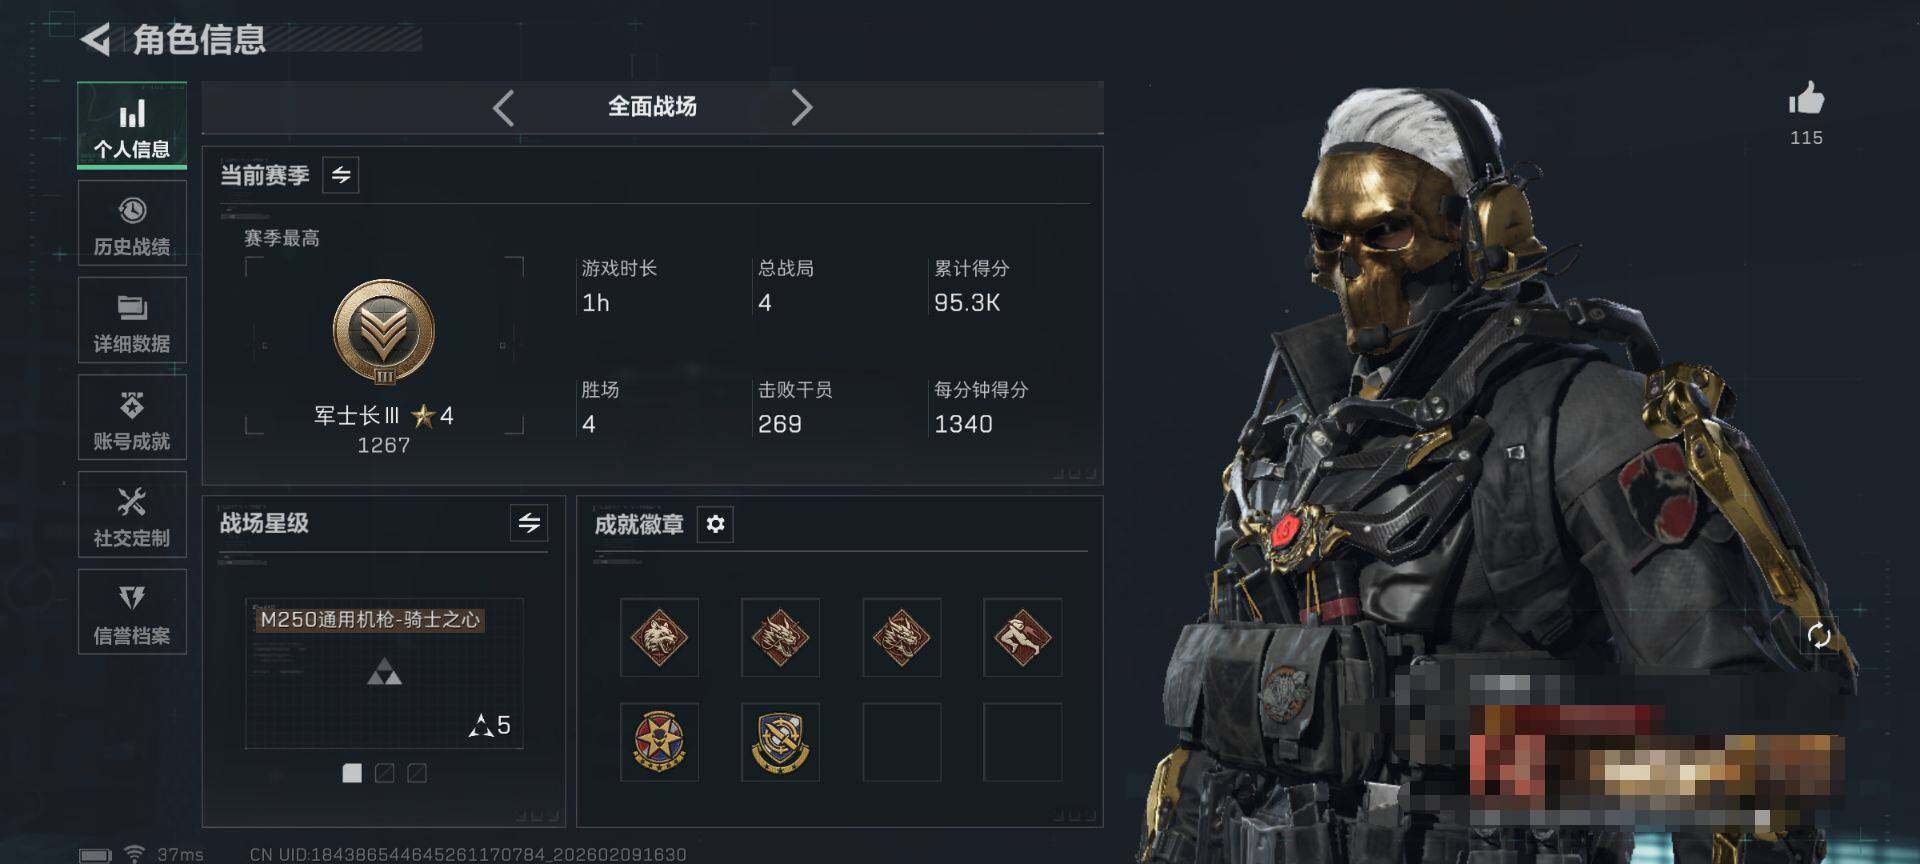
Task: Select the first page indicator square
Action: pos(352,773)
